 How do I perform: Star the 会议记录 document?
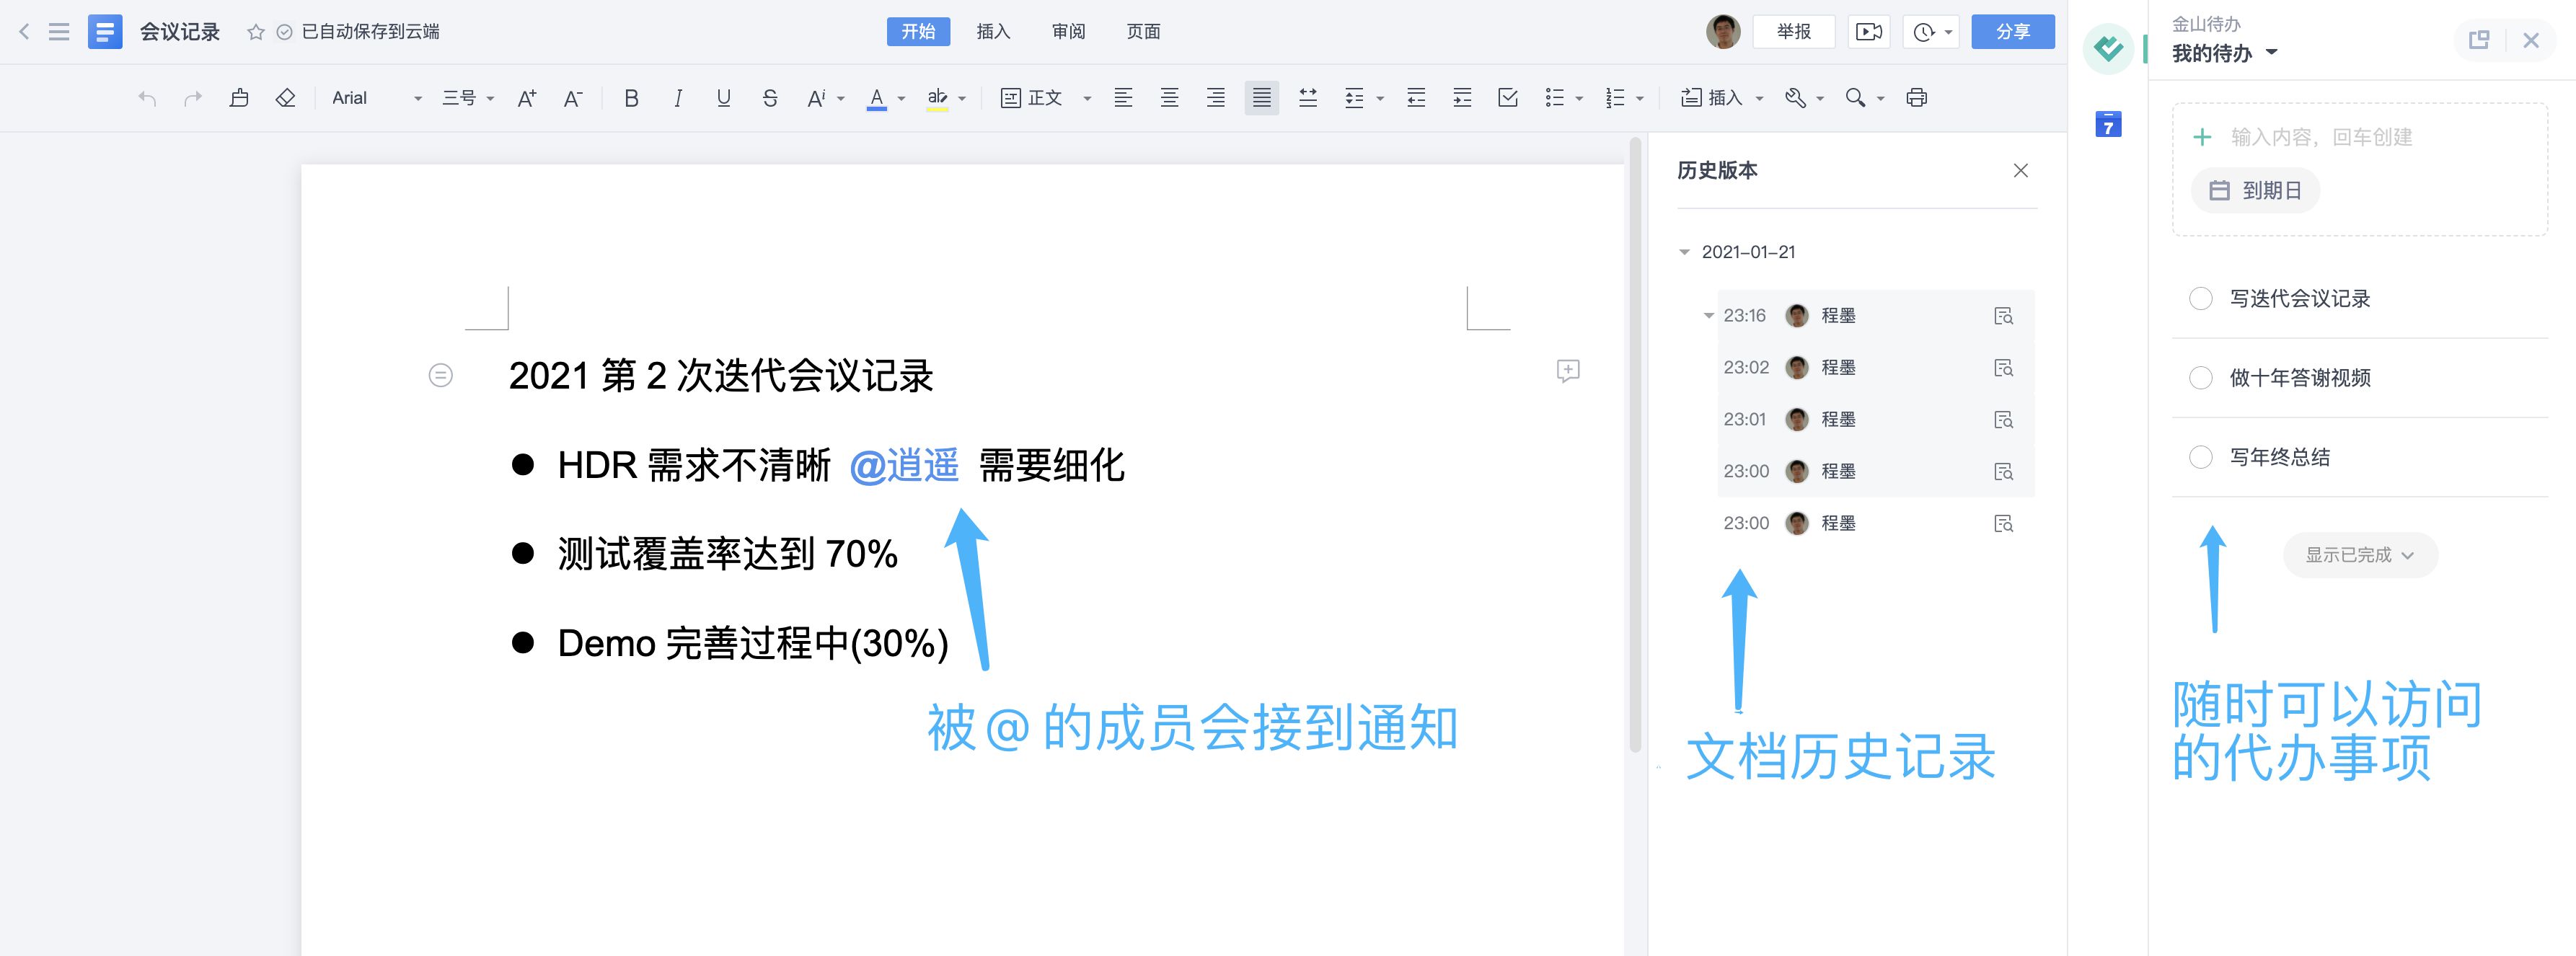click(x=256, y=32)
